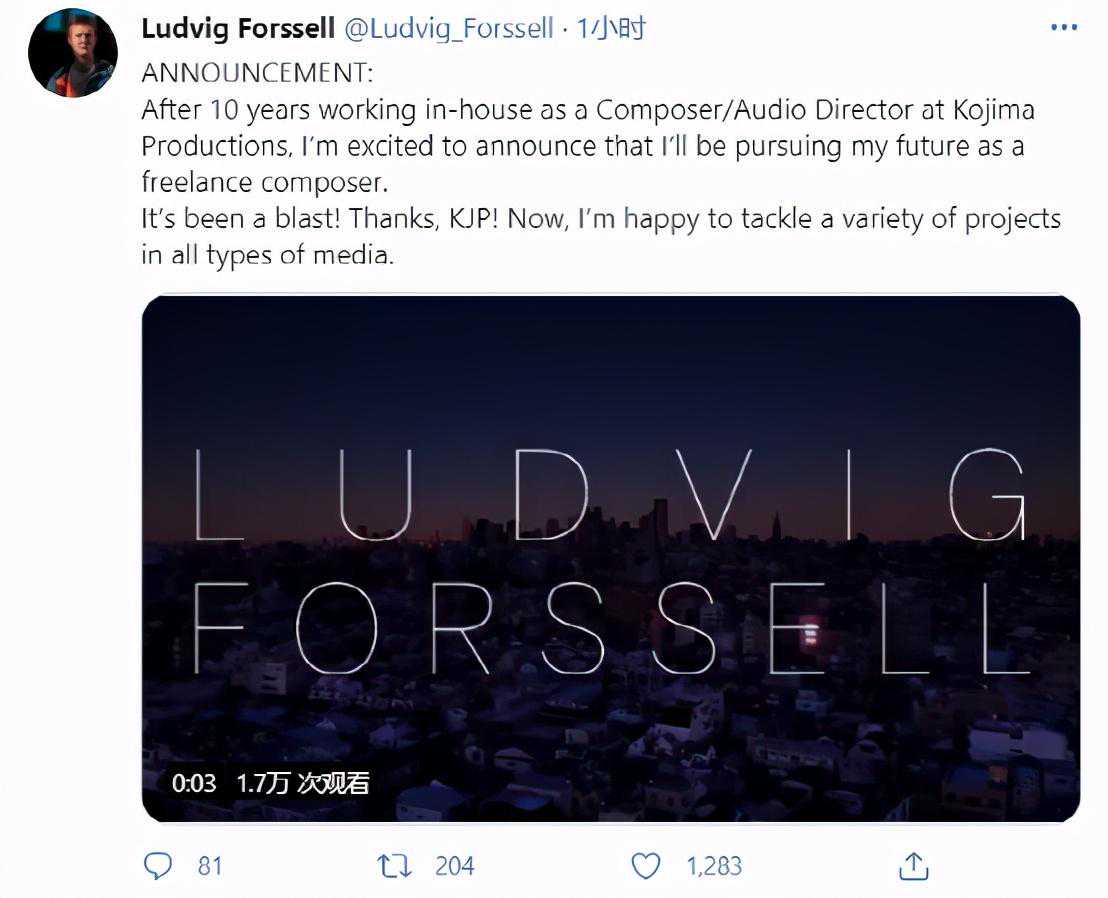Click the 81 replies count
The width and height of the screenshot is (1108, 898).
coord(209,865)
